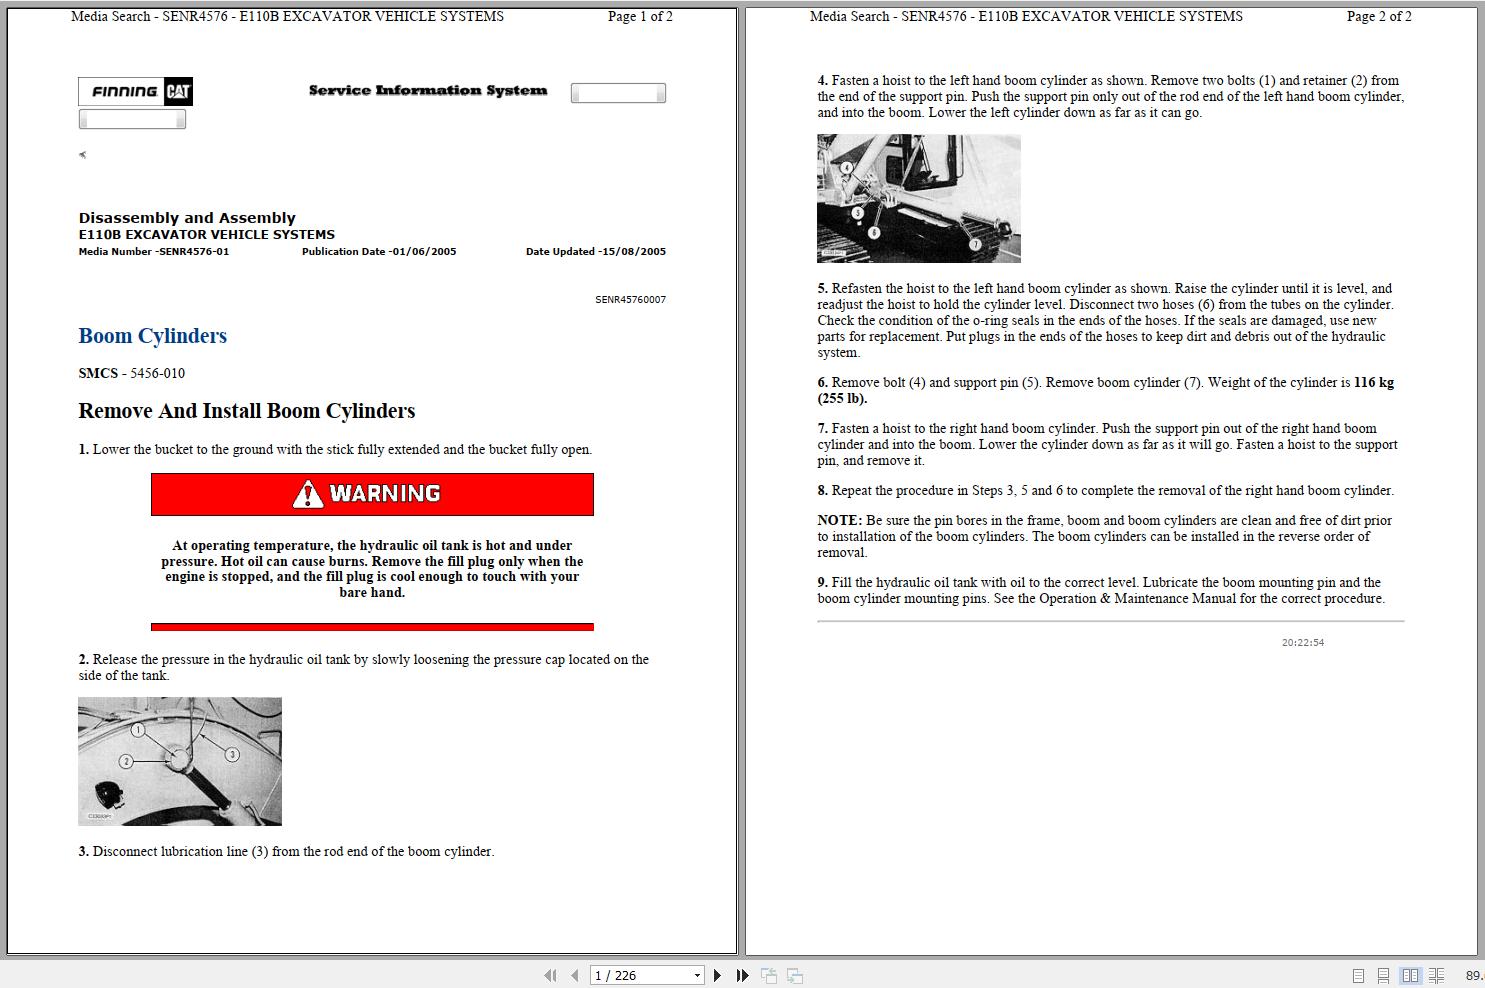1485x988 pixels.
Task: Enable continuous scrolling page layout
Action: (1384, 975)
